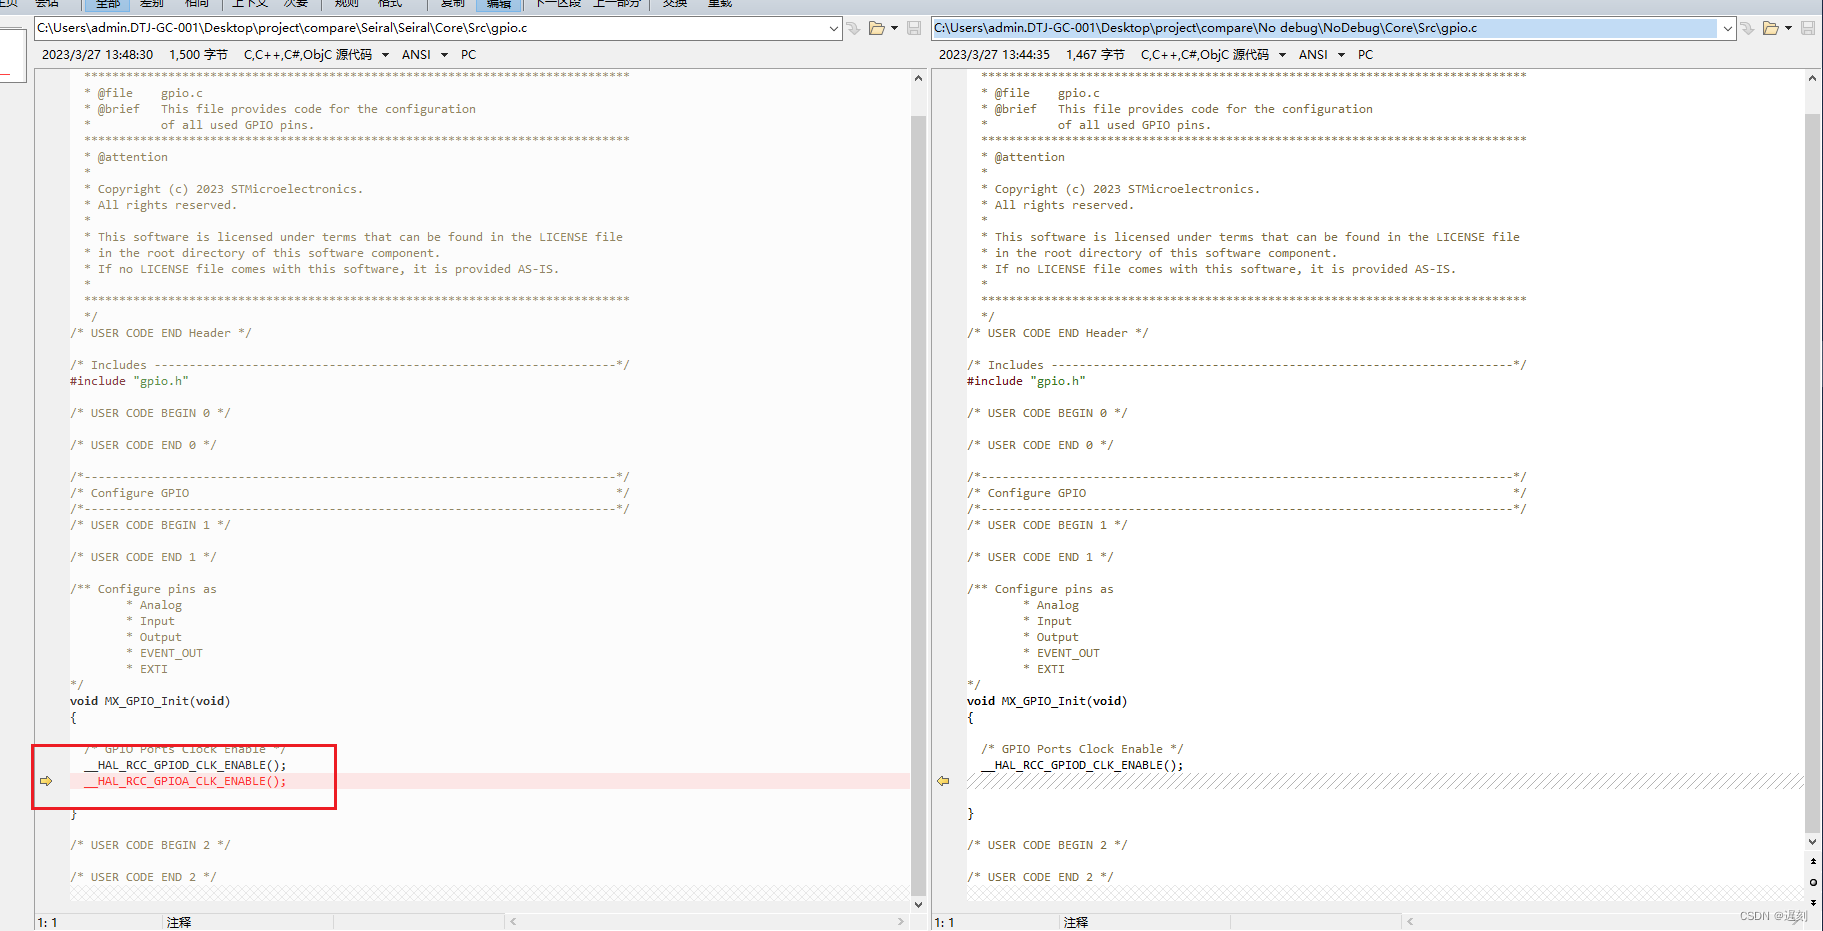Click '/* USER CODE BEGIN 2 */' in left pane

[x=150, y=845]
